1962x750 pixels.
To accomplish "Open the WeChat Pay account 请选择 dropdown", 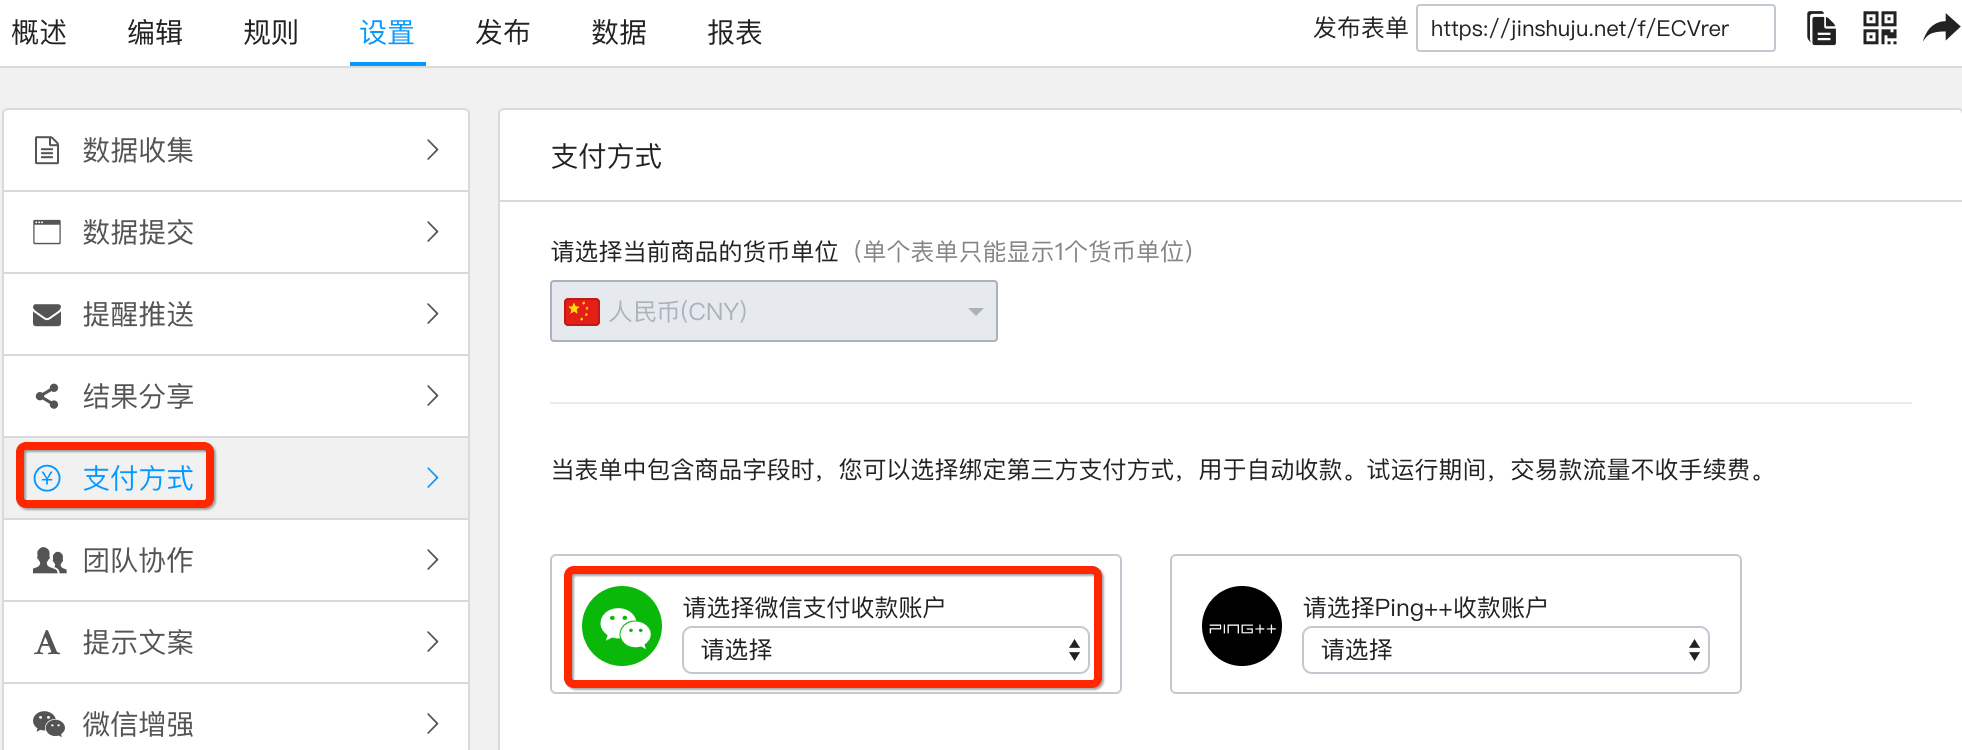I will tap(886, 650).
